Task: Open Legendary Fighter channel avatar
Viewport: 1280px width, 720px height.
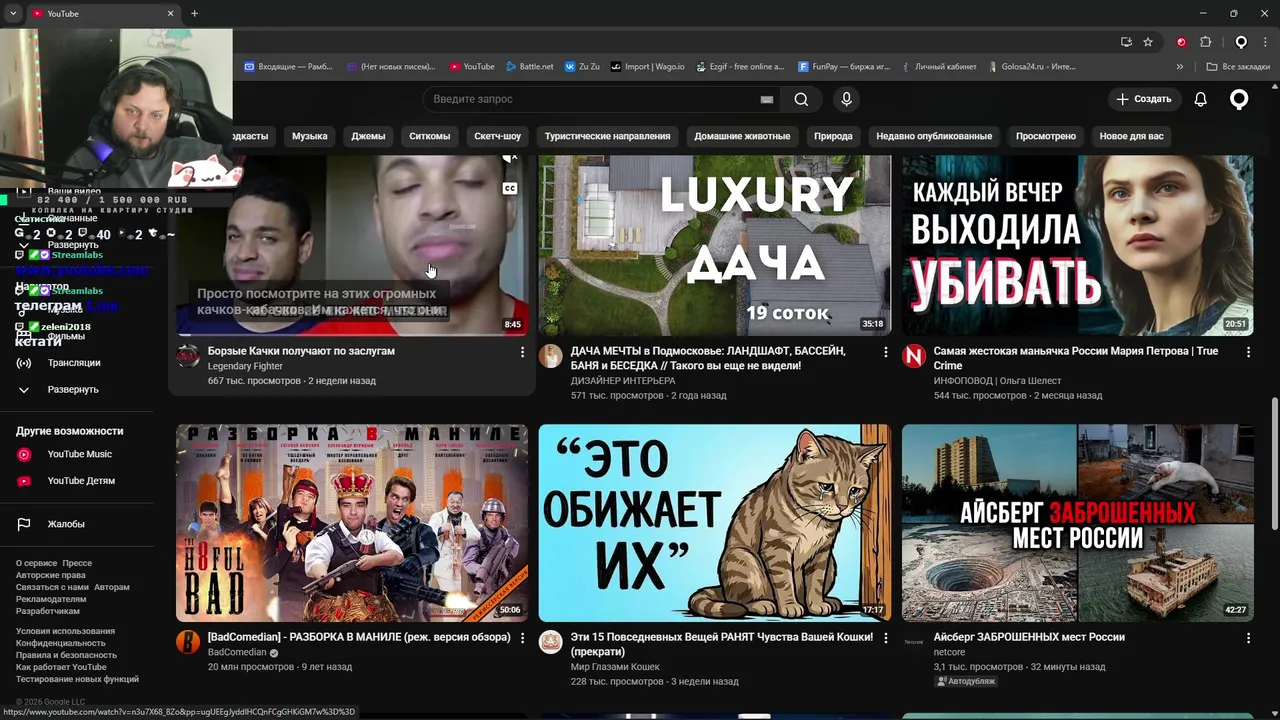Action: pos(188,356)
